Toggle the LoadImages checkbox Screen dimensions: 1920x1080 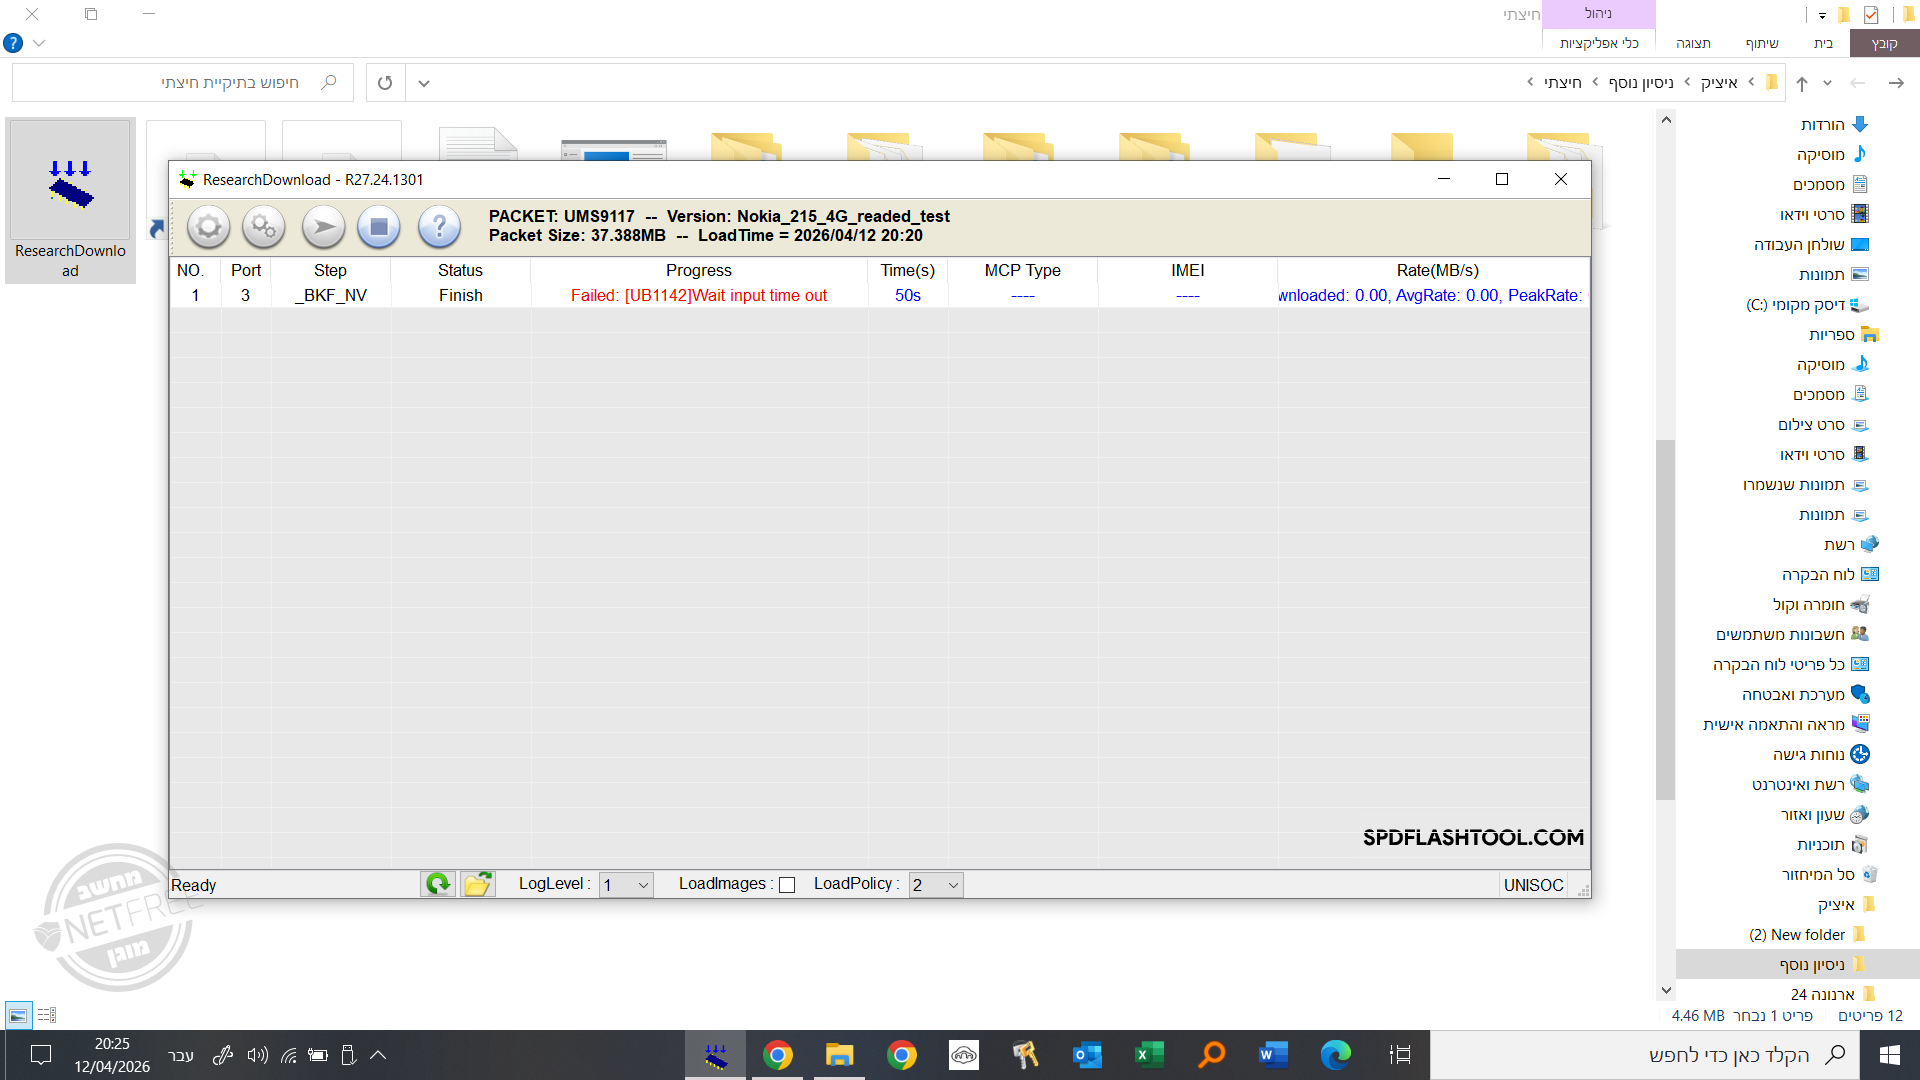point(787,885)
